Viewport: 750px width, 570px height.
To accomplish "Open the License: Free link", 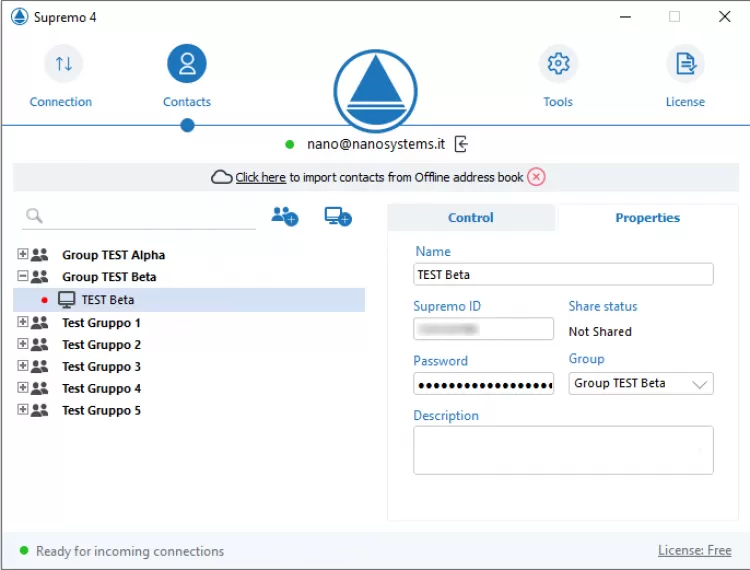I will coord(694,551).
